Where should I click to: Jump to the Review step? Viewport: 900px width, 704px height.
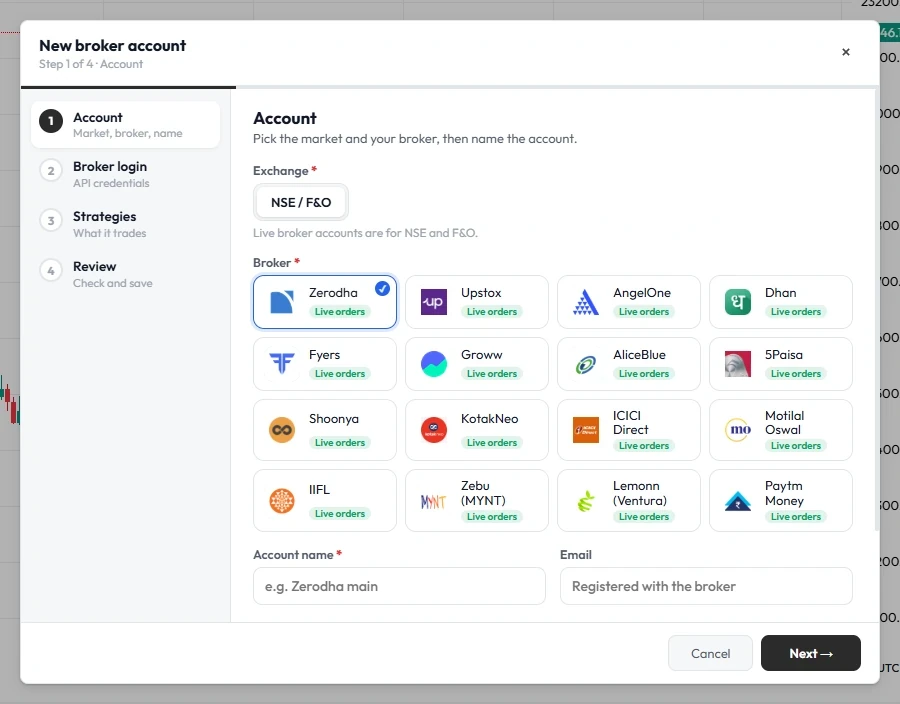click(126, 274)
